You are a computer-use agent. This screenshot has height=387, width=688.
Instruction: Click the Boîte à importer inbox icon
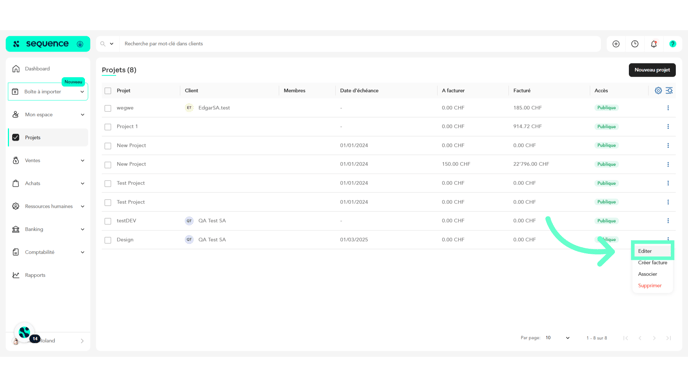(15, 92)
